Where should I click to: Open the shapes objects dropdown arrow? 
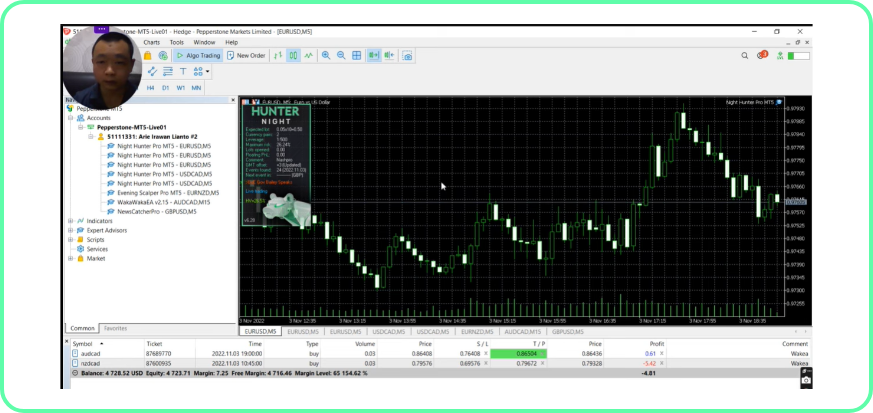[208, 72]
